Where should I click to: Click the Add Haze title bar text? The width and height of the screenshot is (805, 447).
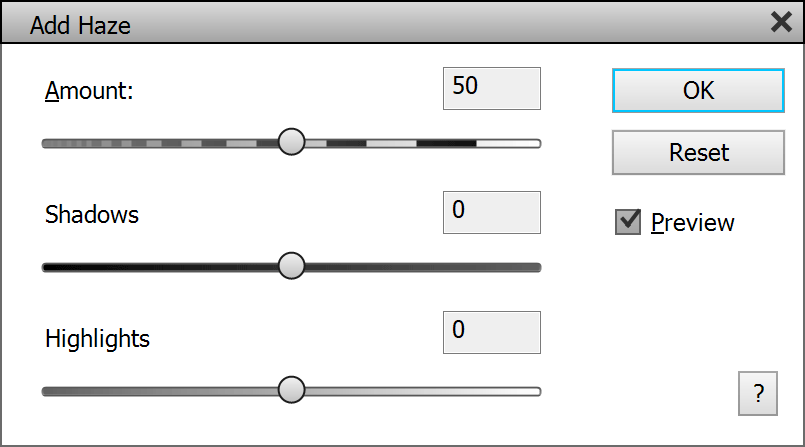click(80, 25)
